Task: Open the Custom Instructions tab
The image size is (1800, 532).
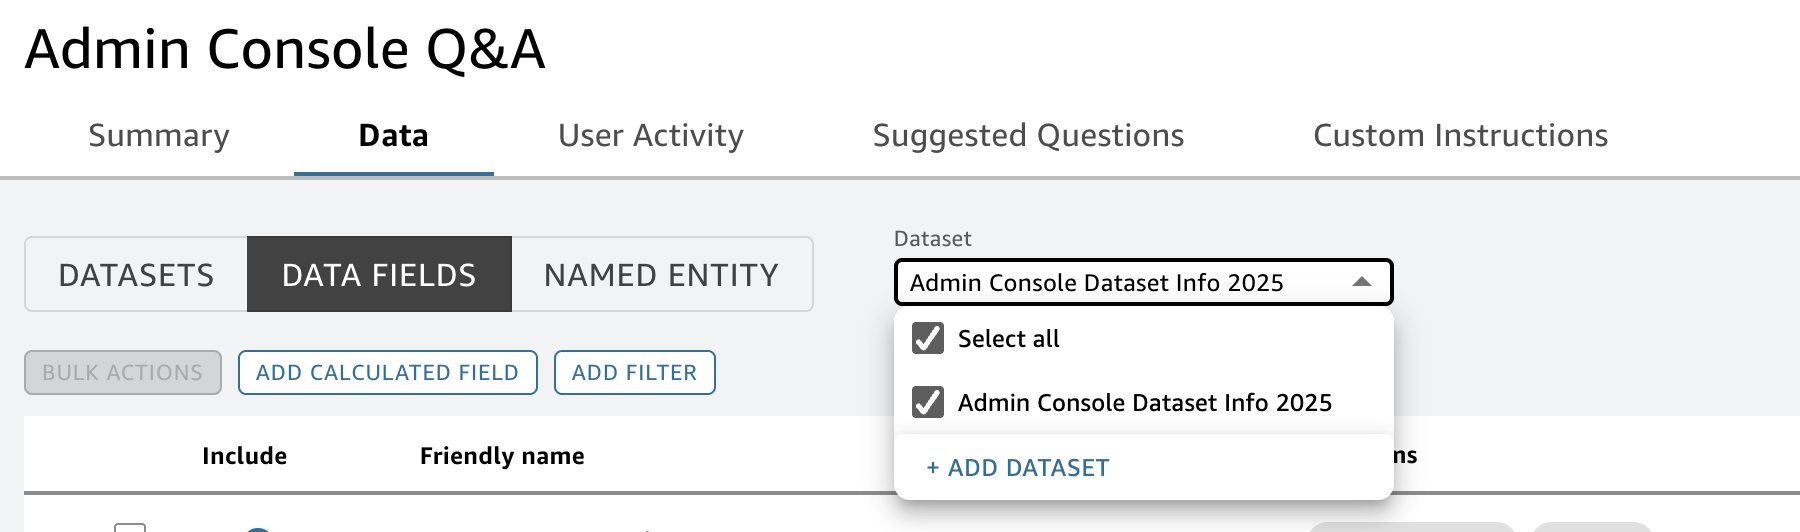Action: coord(1460,136)
